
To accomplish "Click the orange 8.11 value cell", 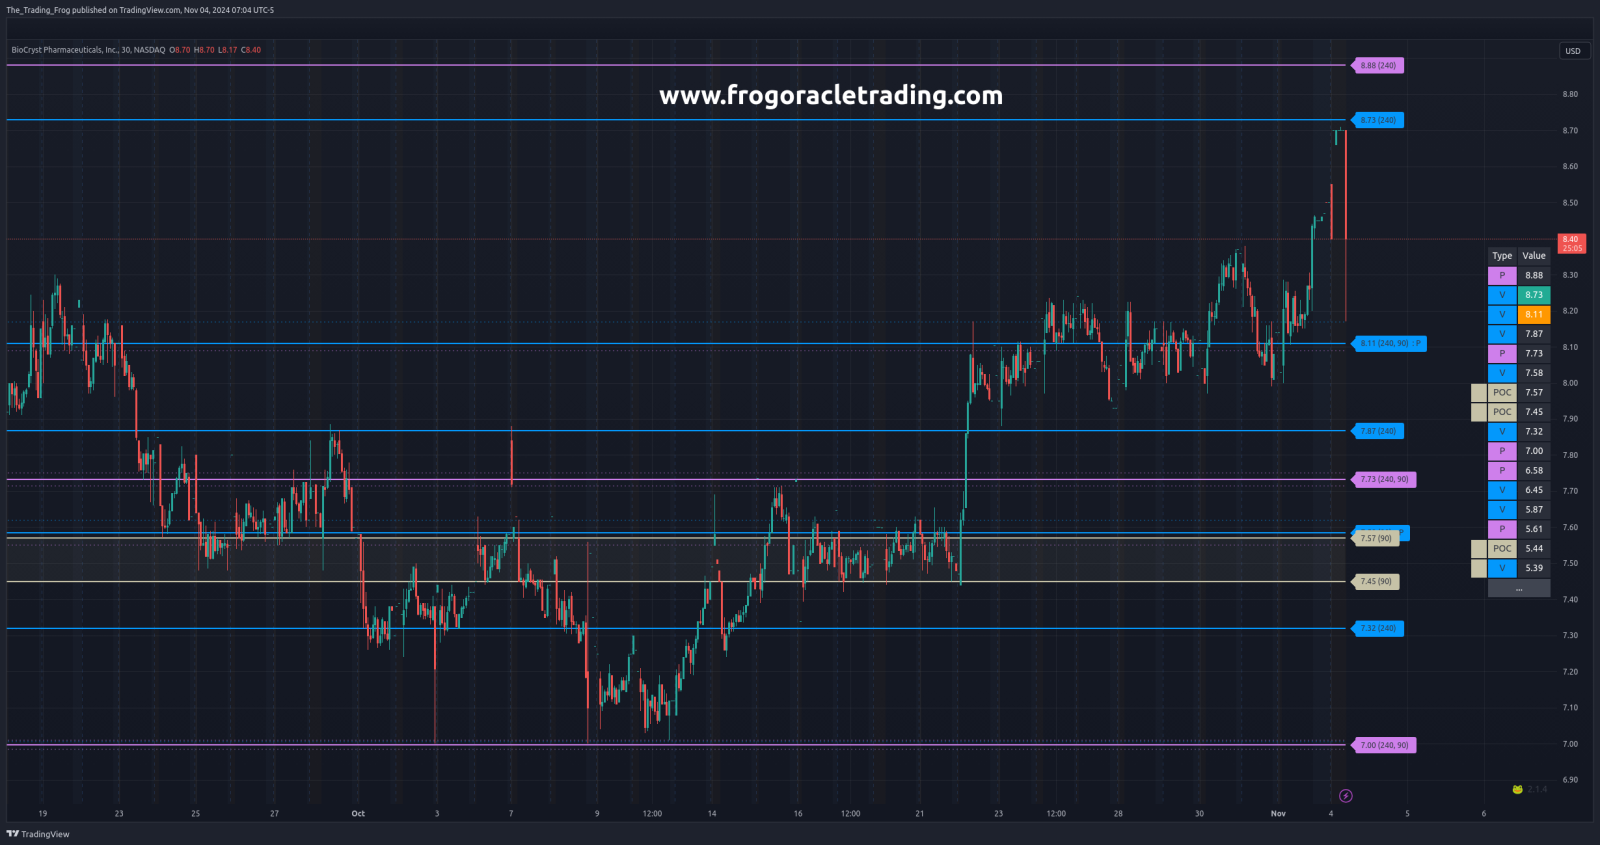I will [x=1534, y=315].
